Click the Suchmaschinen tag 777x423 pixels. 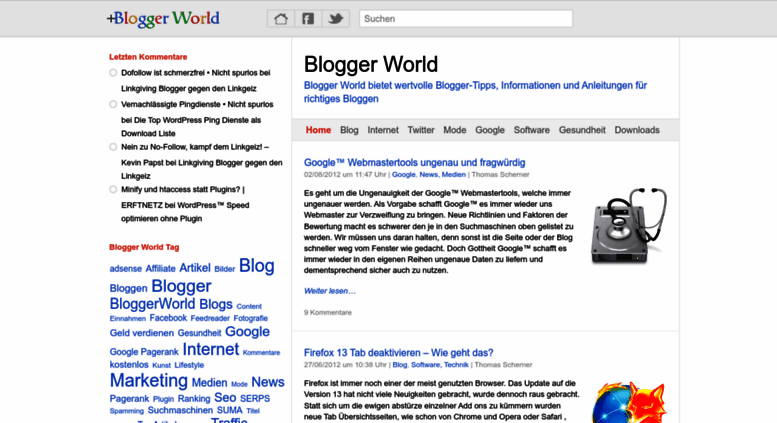click(x=180, y=410)
